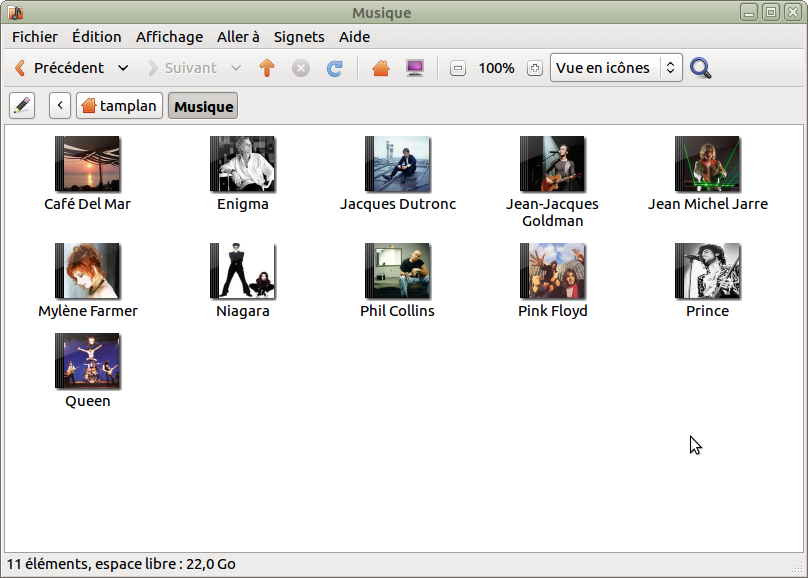Click the Musique path bar button
808x578 pixels.
[203, 106]
